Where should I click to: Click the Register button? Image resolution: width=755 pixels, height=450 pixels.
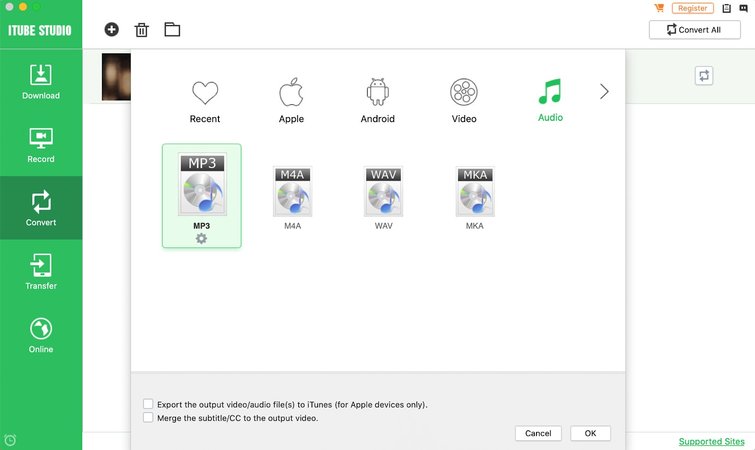(x=692, y=8)
